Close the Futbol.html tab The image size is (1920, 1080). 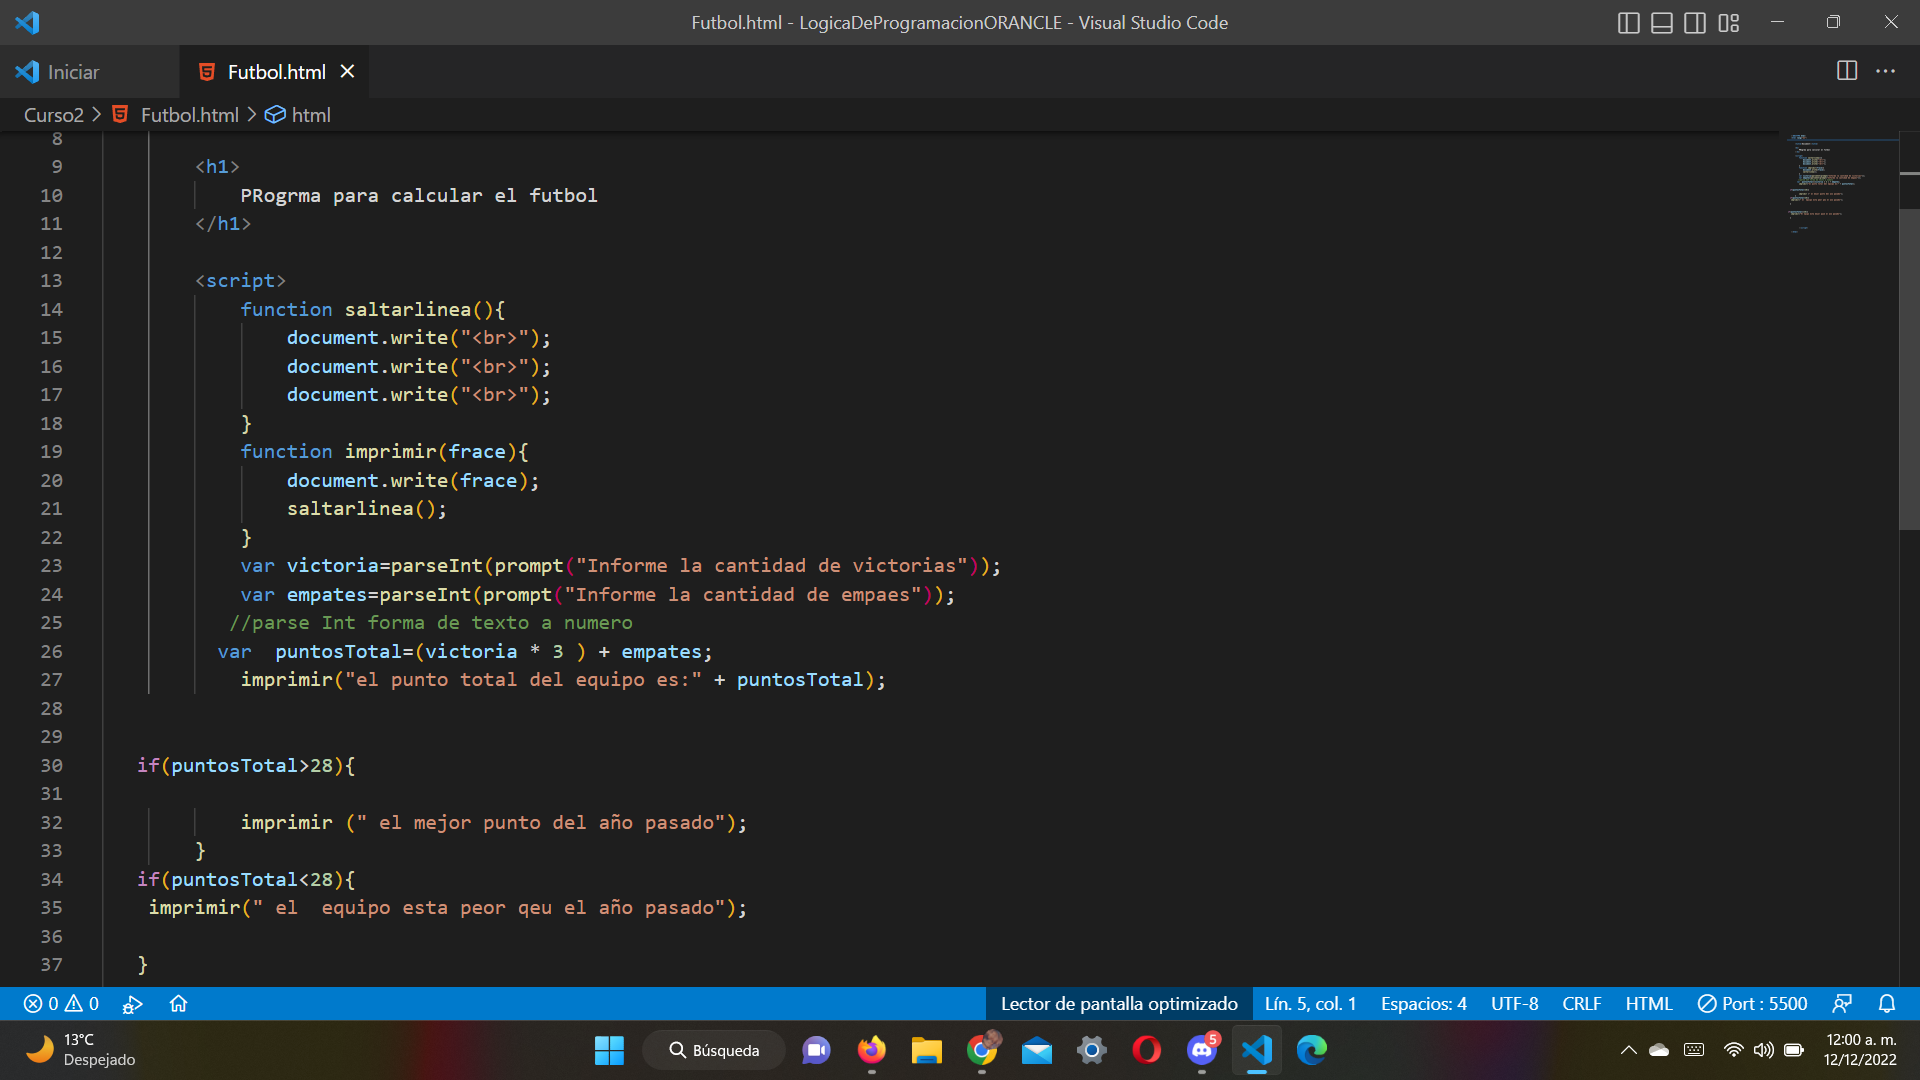347,71
